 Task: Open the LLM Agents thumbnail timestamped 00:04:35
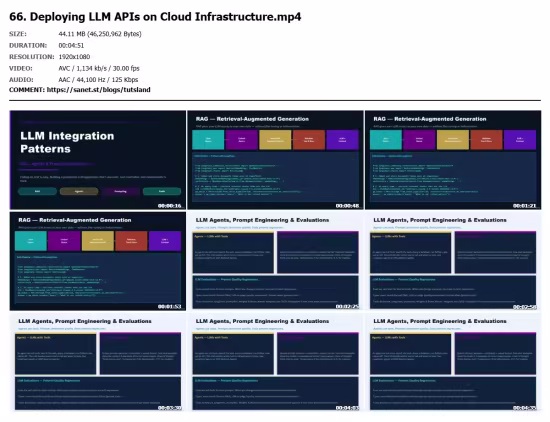tap(453, 362)
